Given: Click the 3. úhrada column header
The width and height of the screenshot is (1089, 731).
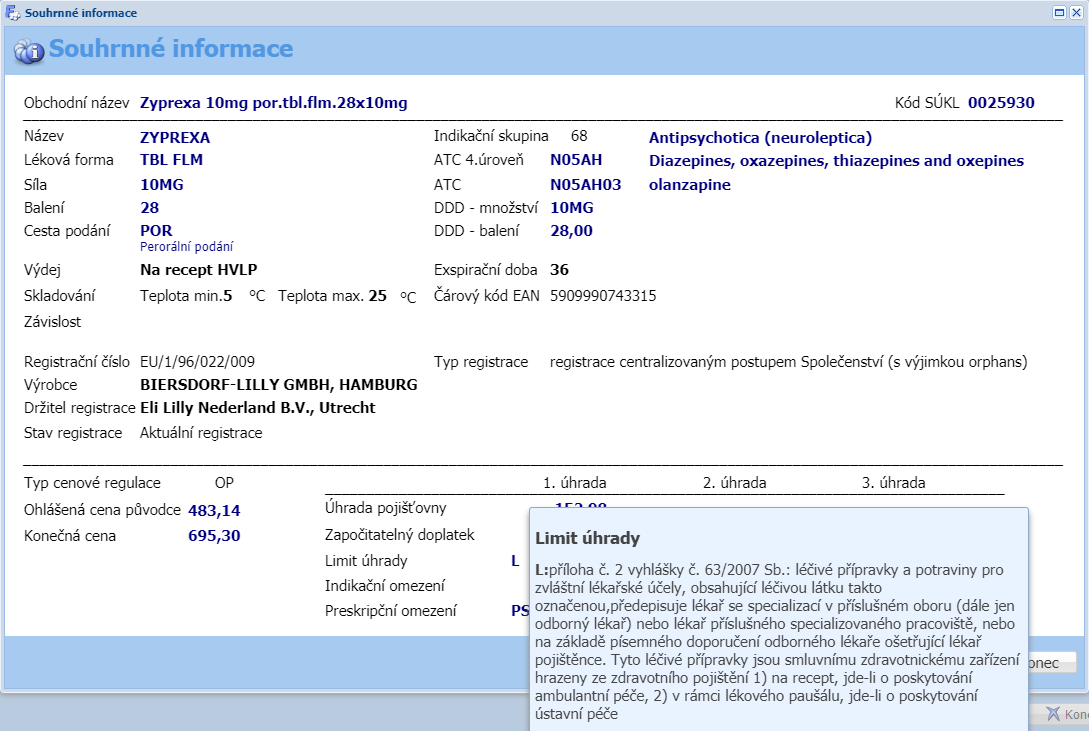Looking at the screenshot, I should point(893,483).
